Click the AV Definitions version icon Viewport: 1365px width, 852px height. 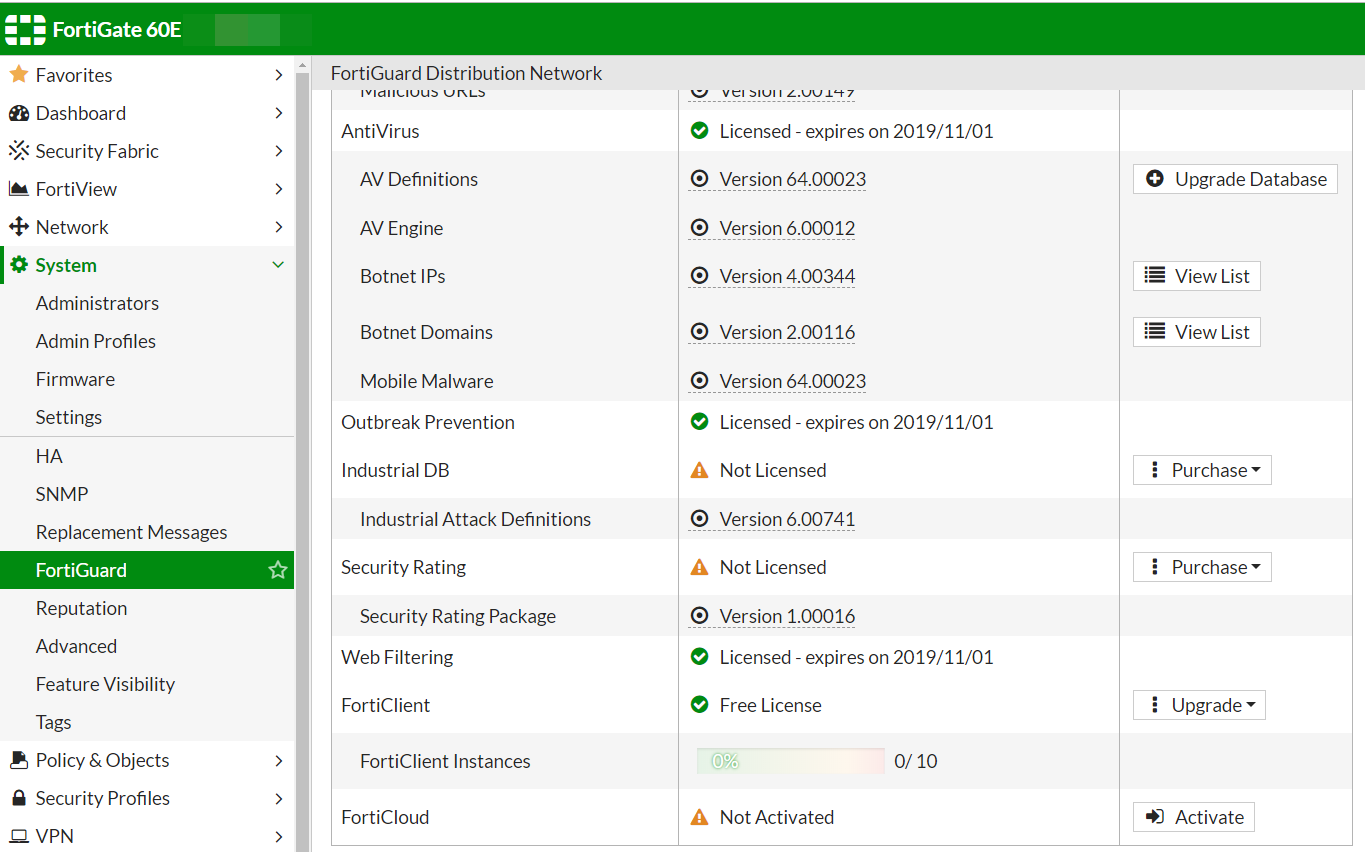[700, 179]
